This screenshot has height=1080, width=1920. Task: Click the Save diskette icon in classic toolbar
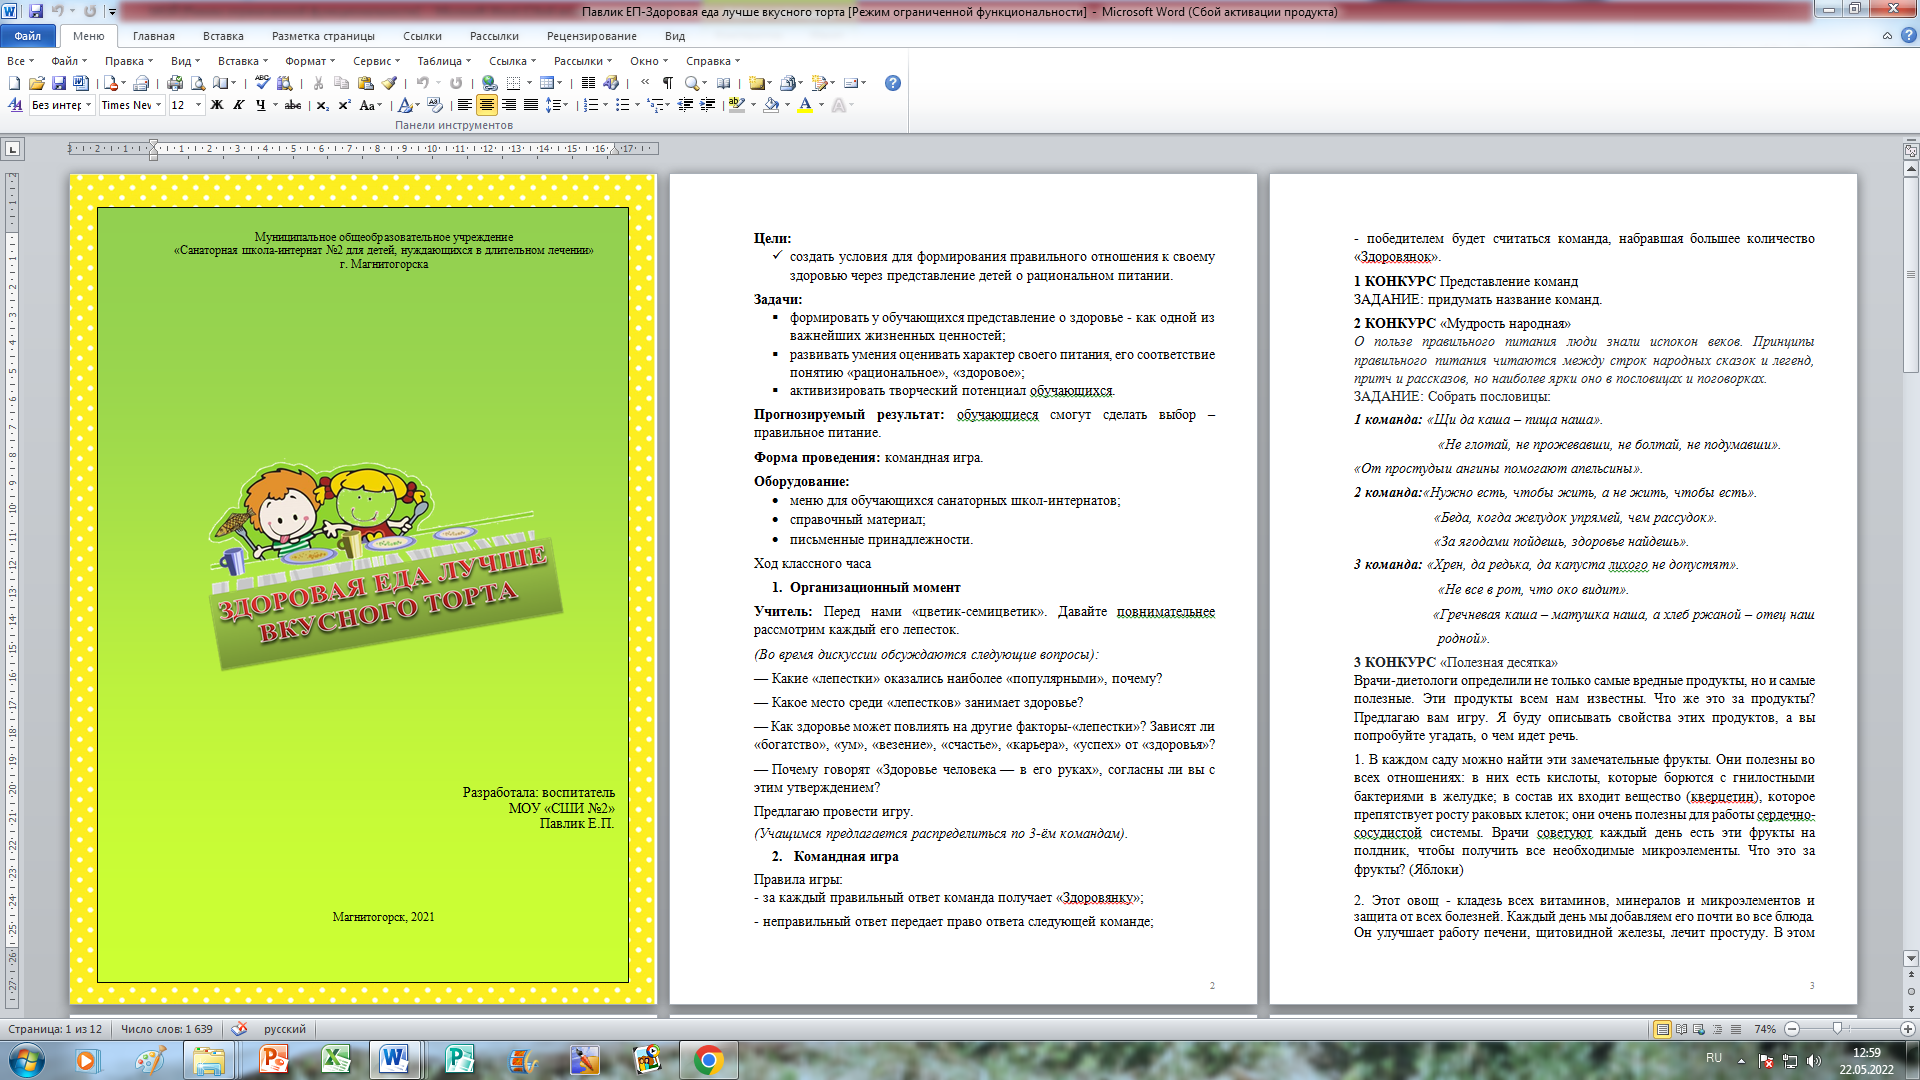click(x=59, y=83)
